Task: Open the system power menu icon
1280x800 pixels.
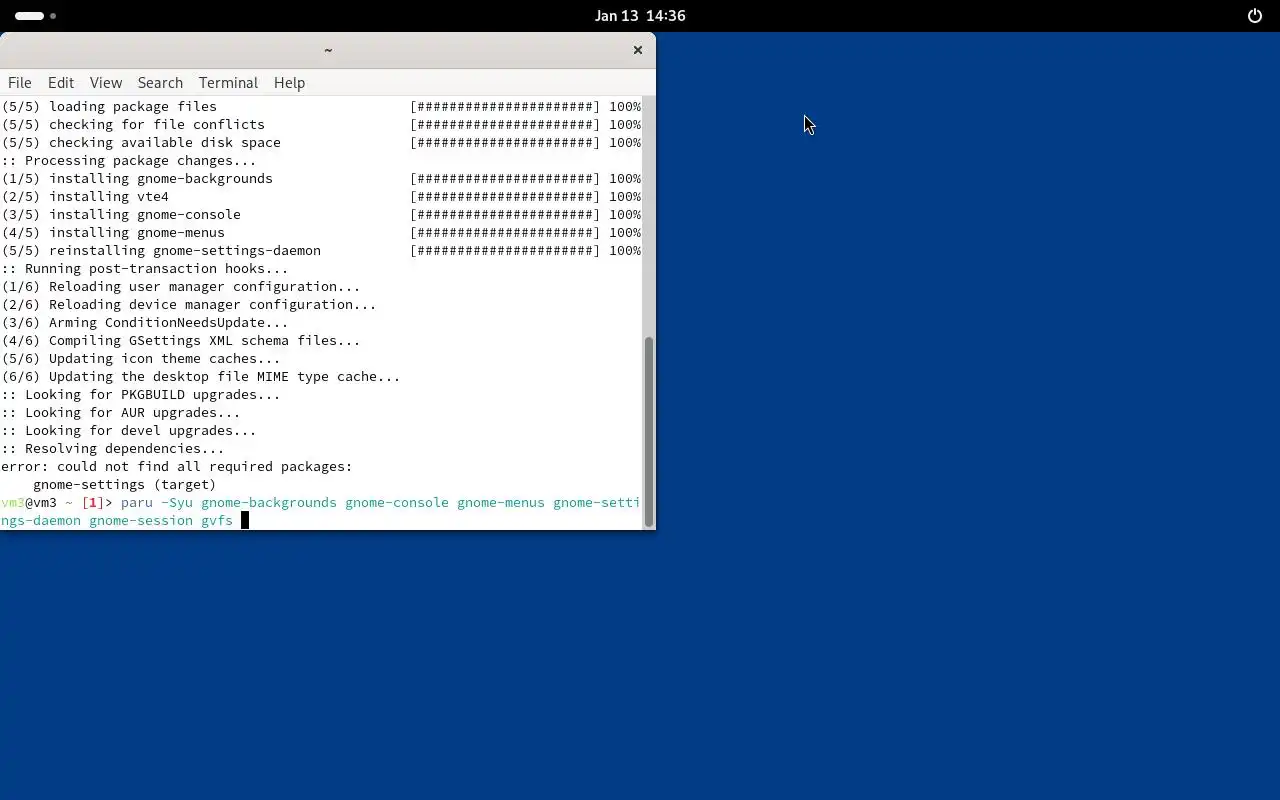Action: [1255, 16]
